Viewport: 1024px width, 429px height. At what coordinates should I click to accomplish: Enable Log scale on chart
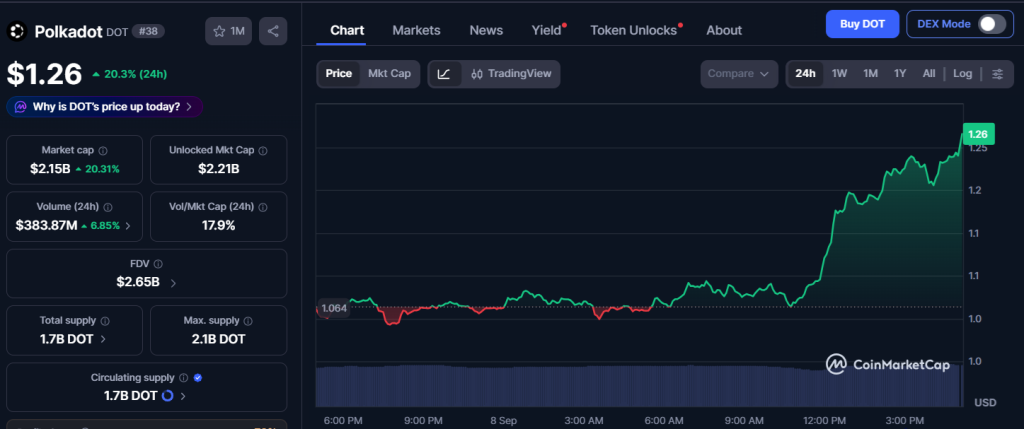(x=962, y=74)
